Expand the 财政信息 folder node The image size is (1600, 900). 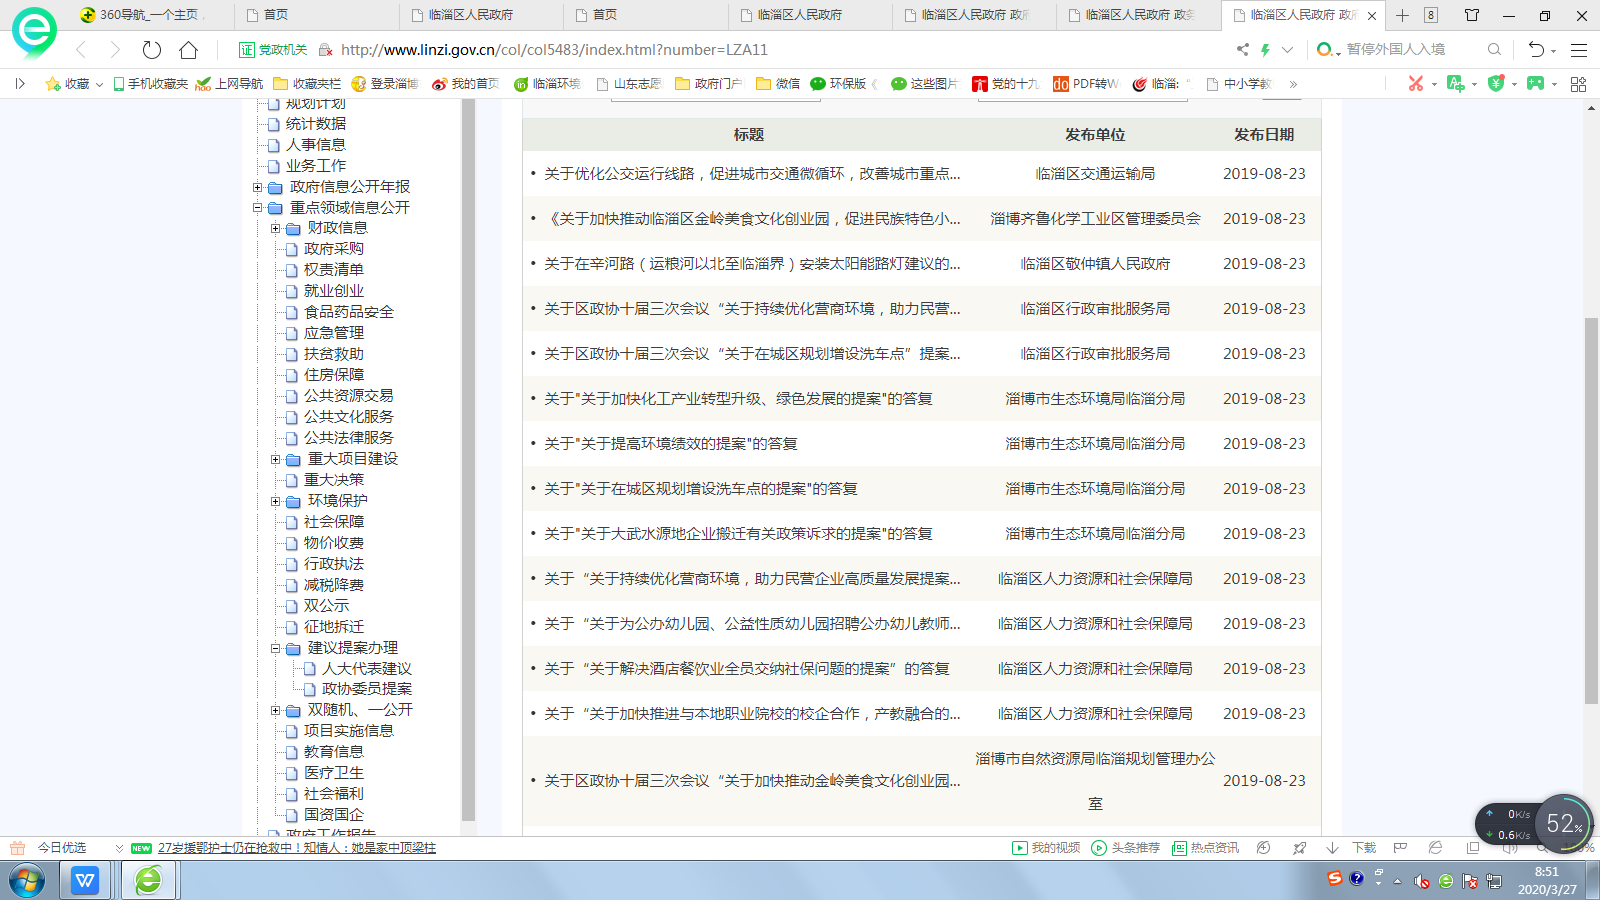click(x=276, y=228)
